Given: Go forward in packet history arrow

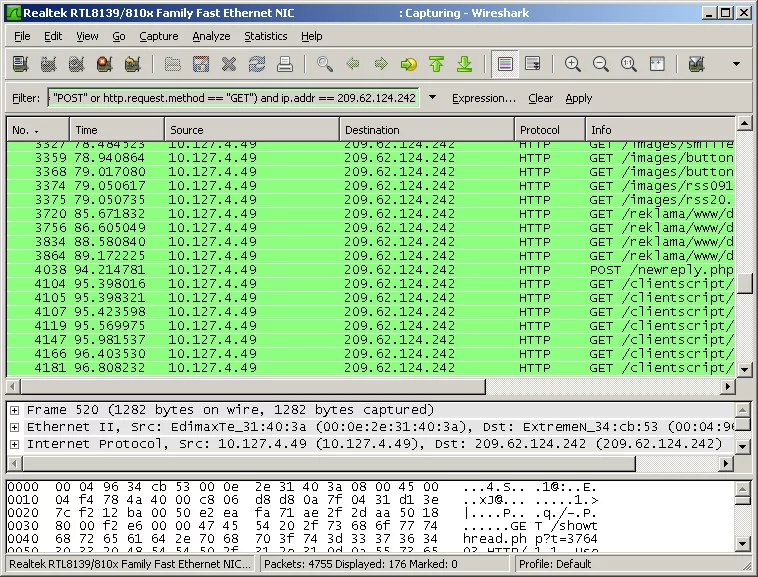Looking at the screenshot, I should click(x=381, y=64).
